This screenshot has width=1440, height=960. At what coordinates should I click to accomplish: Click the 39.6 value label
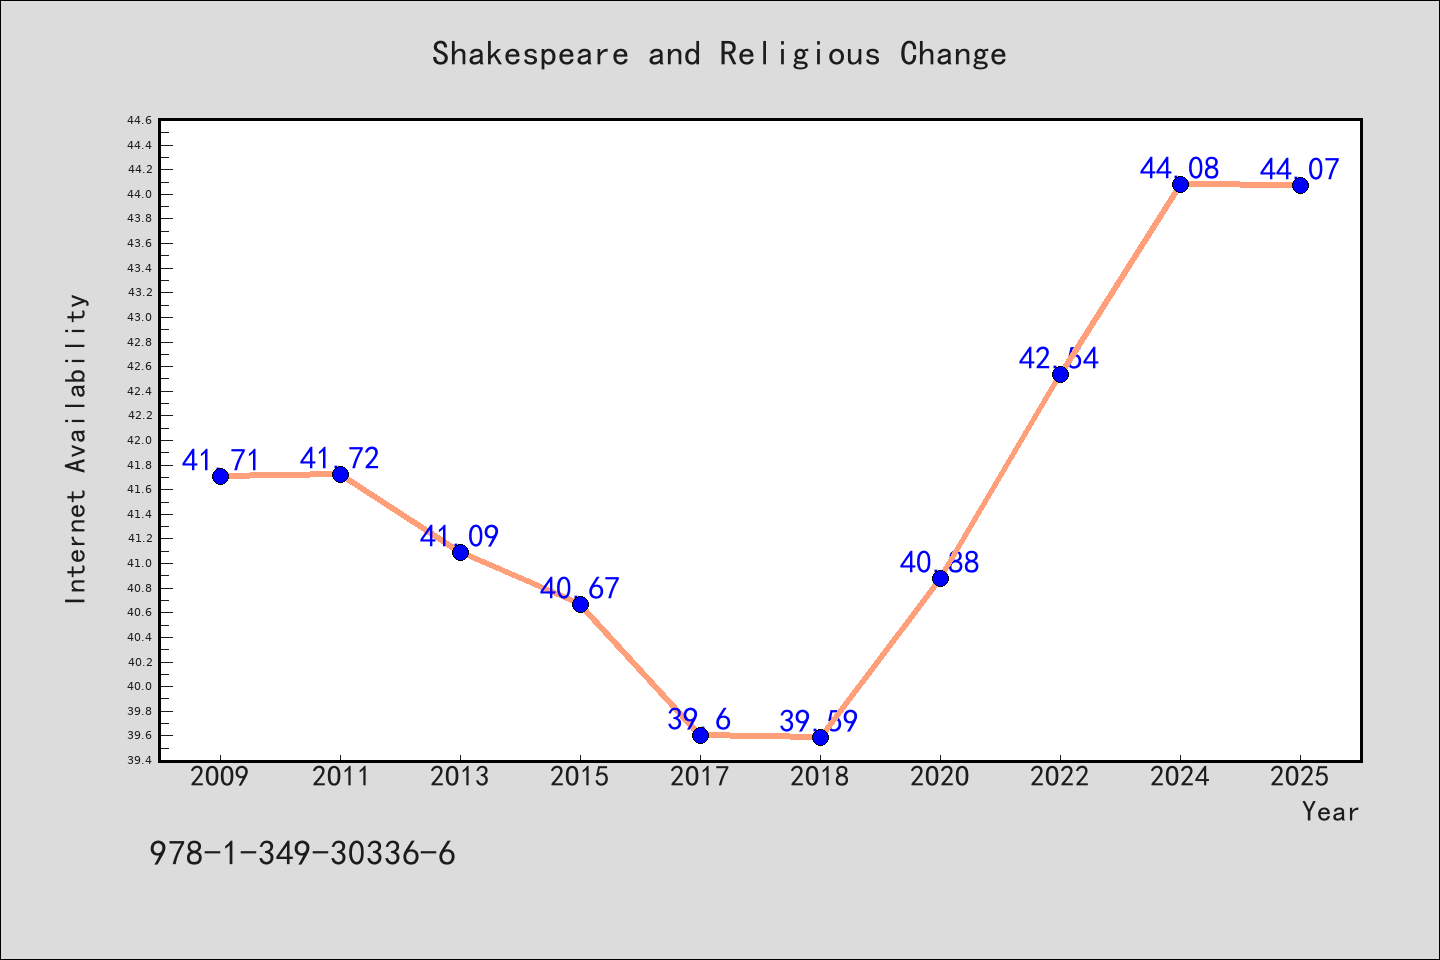700,720
